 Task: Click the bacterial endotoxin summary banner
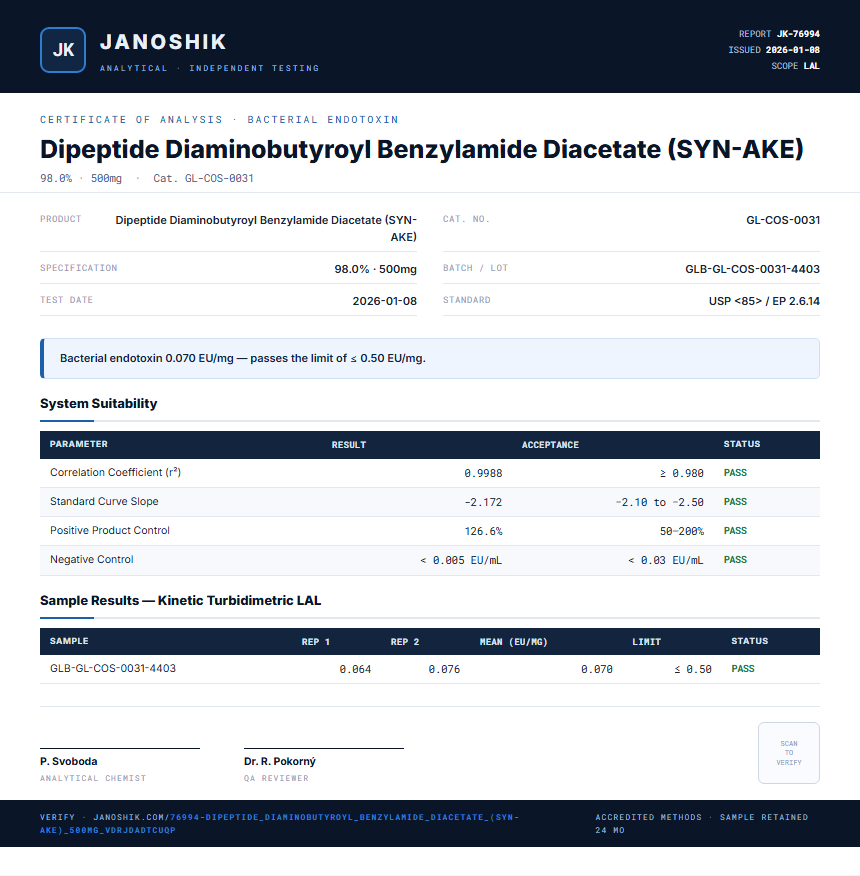point(430,358)
